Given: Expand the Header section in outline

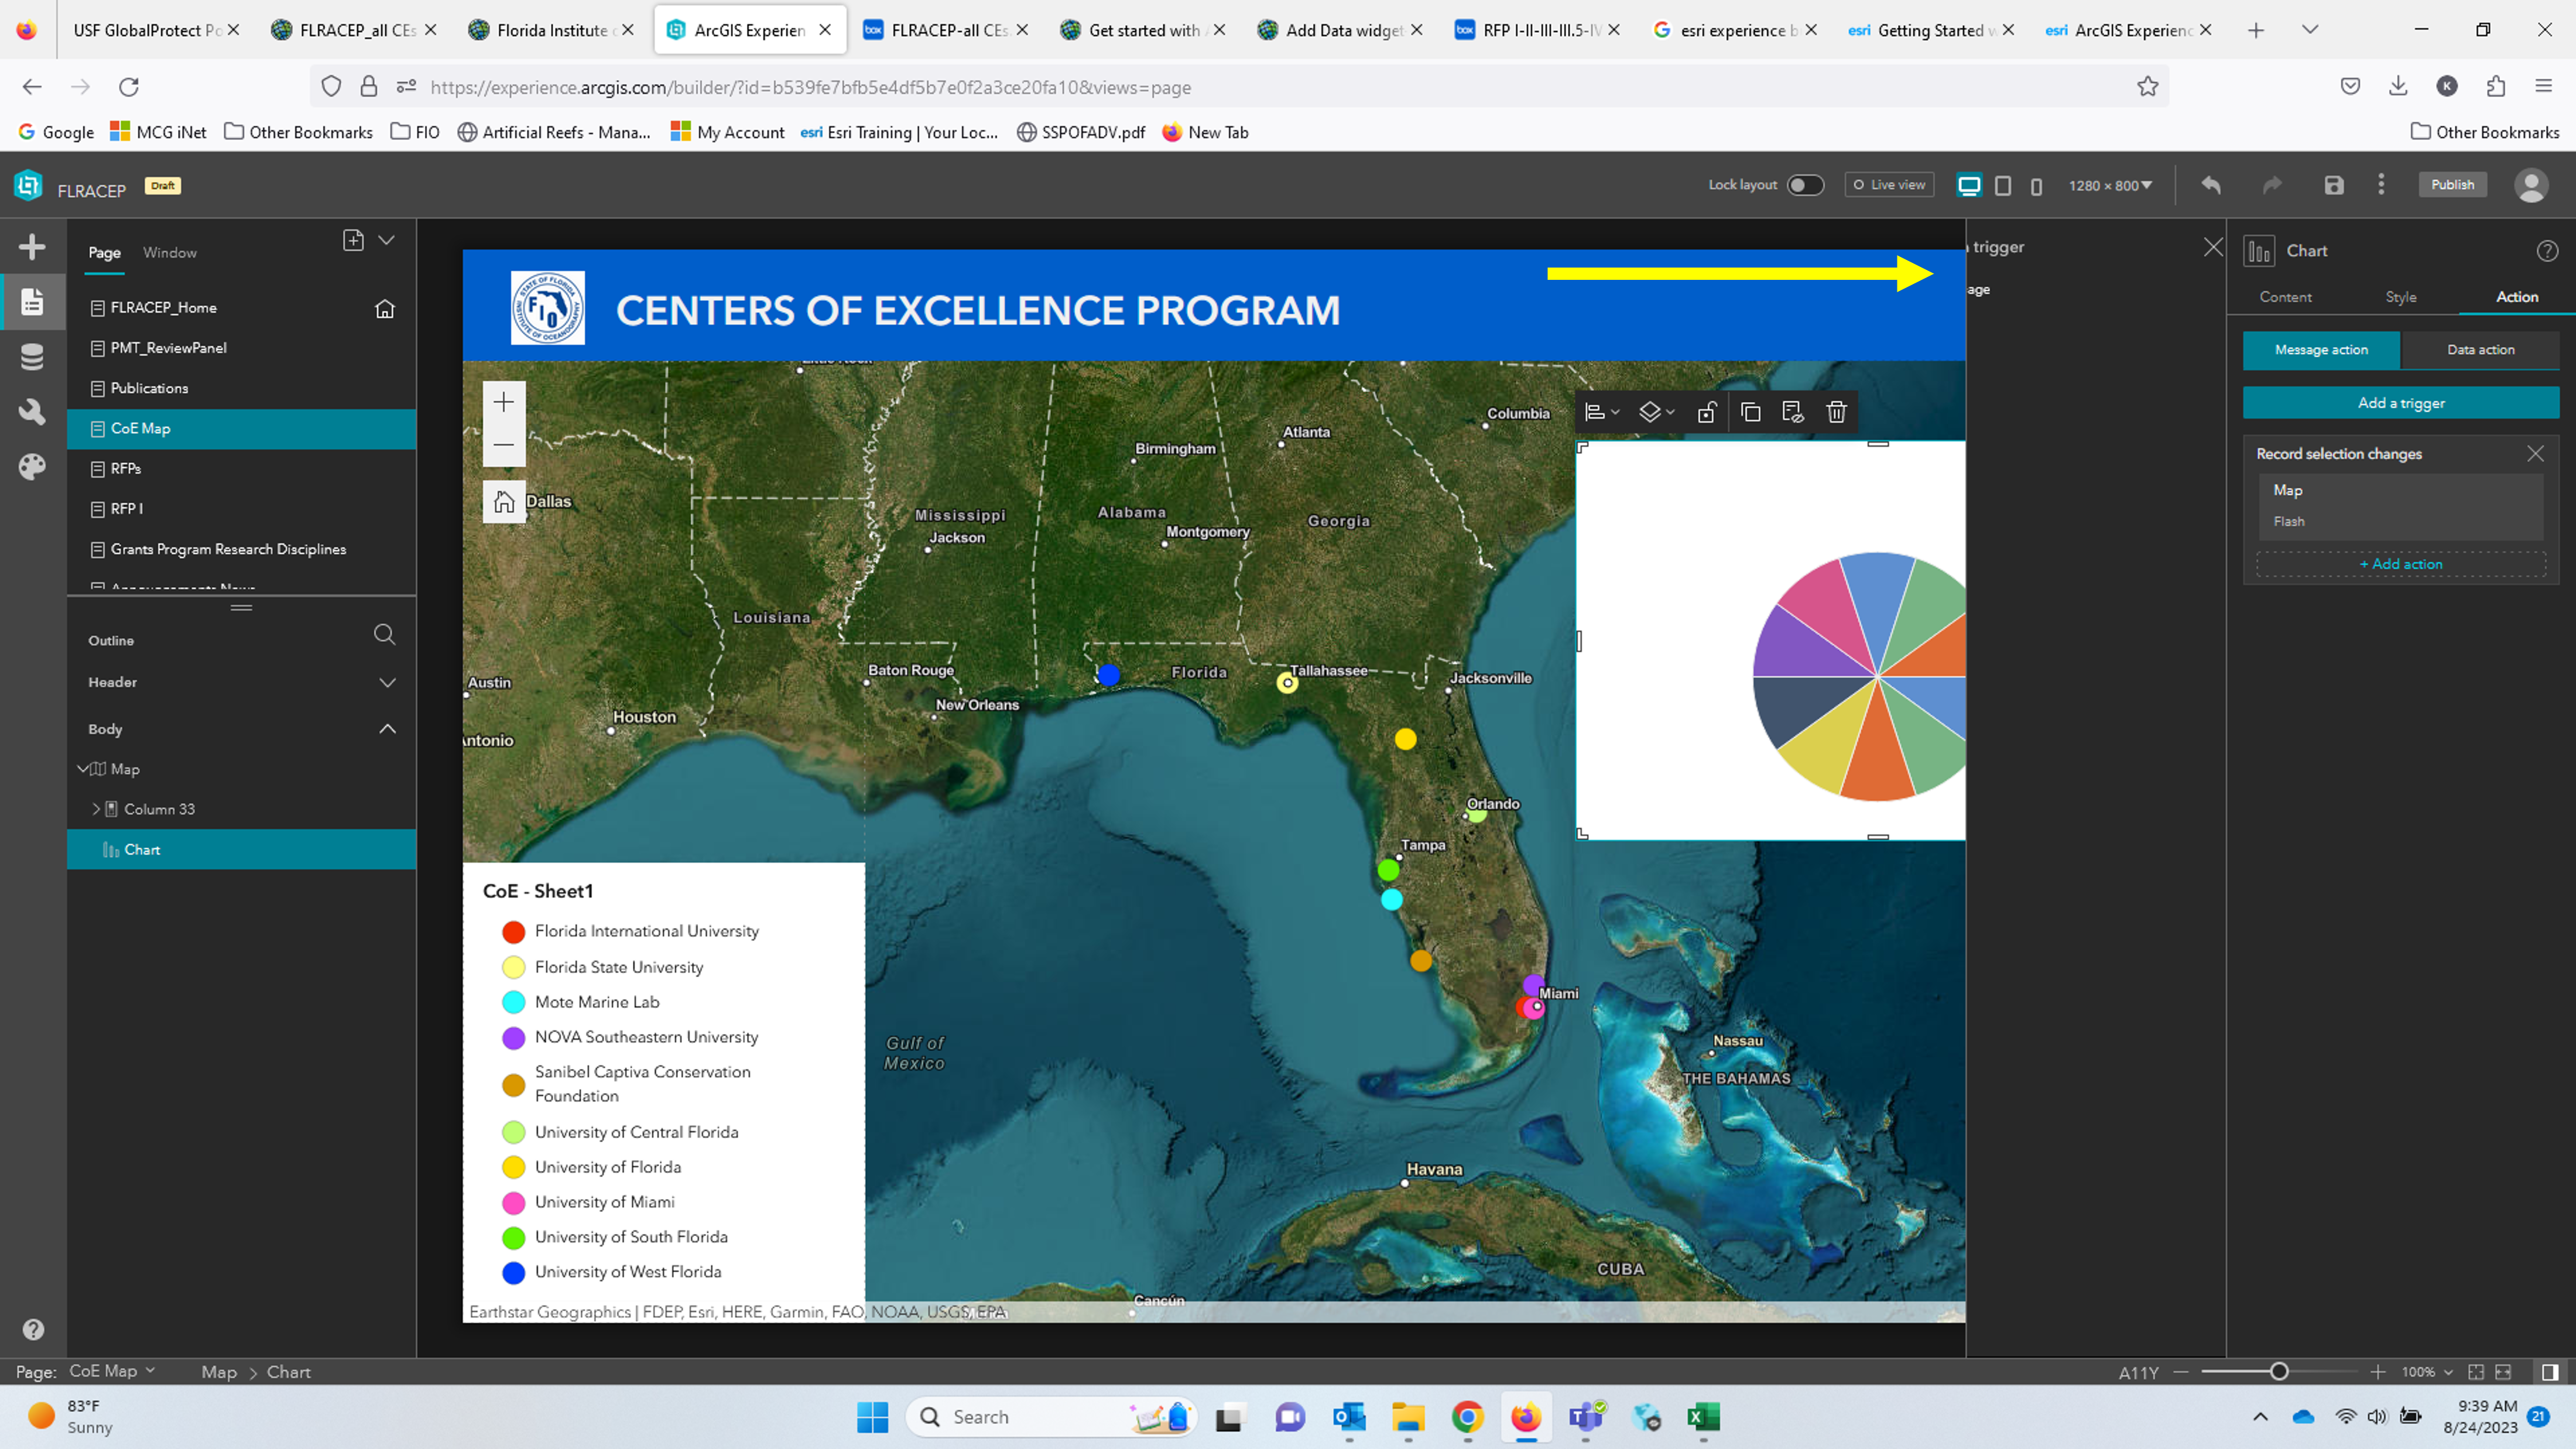Looking at the screenshot, I should (x=387, y=682).
